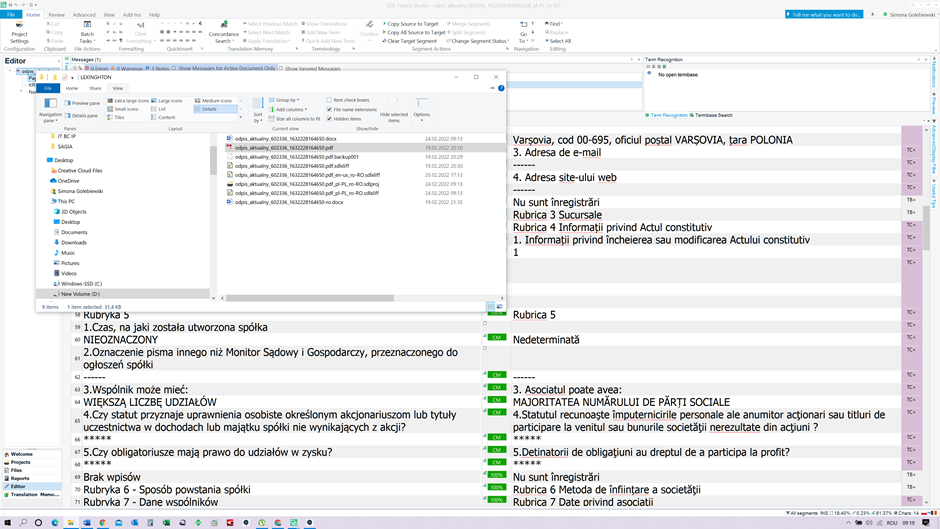Open Share tab in Explorer window

(x=95, y=88)
